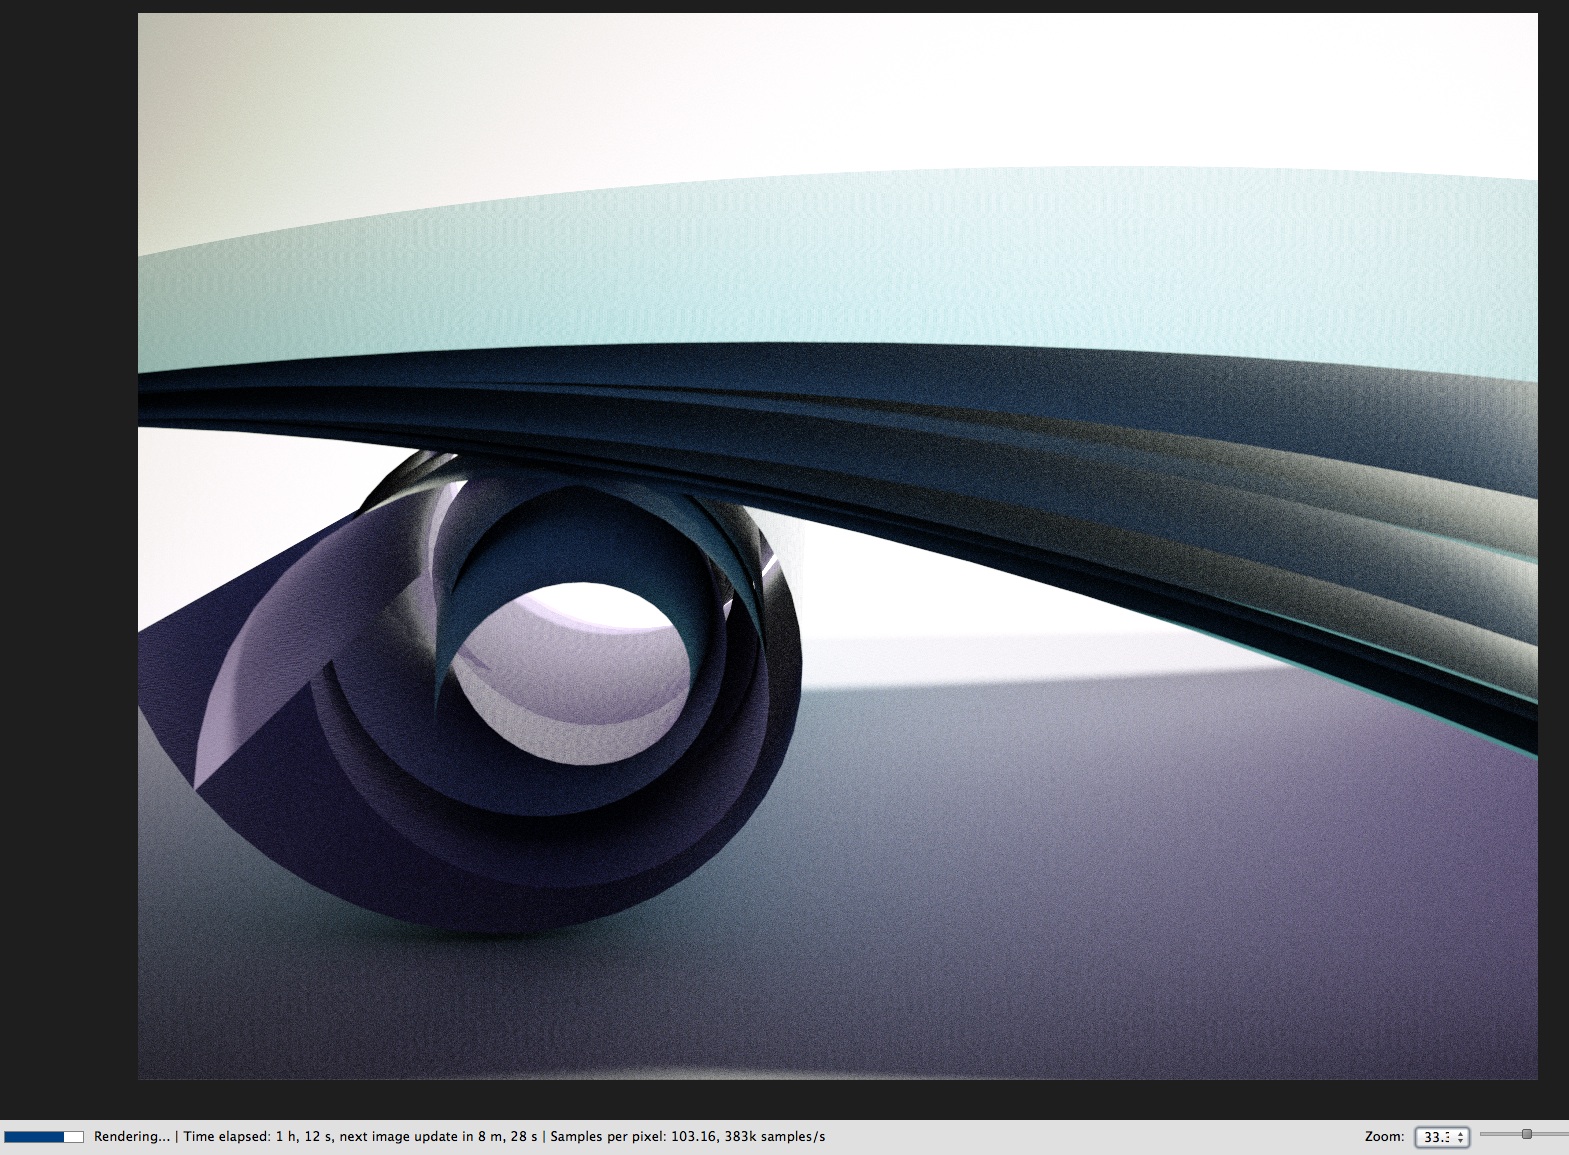Decrease zoom with the stepper down arrow
This screenshot has width=1569, height=1155.
click(x=1461, y=1142)
